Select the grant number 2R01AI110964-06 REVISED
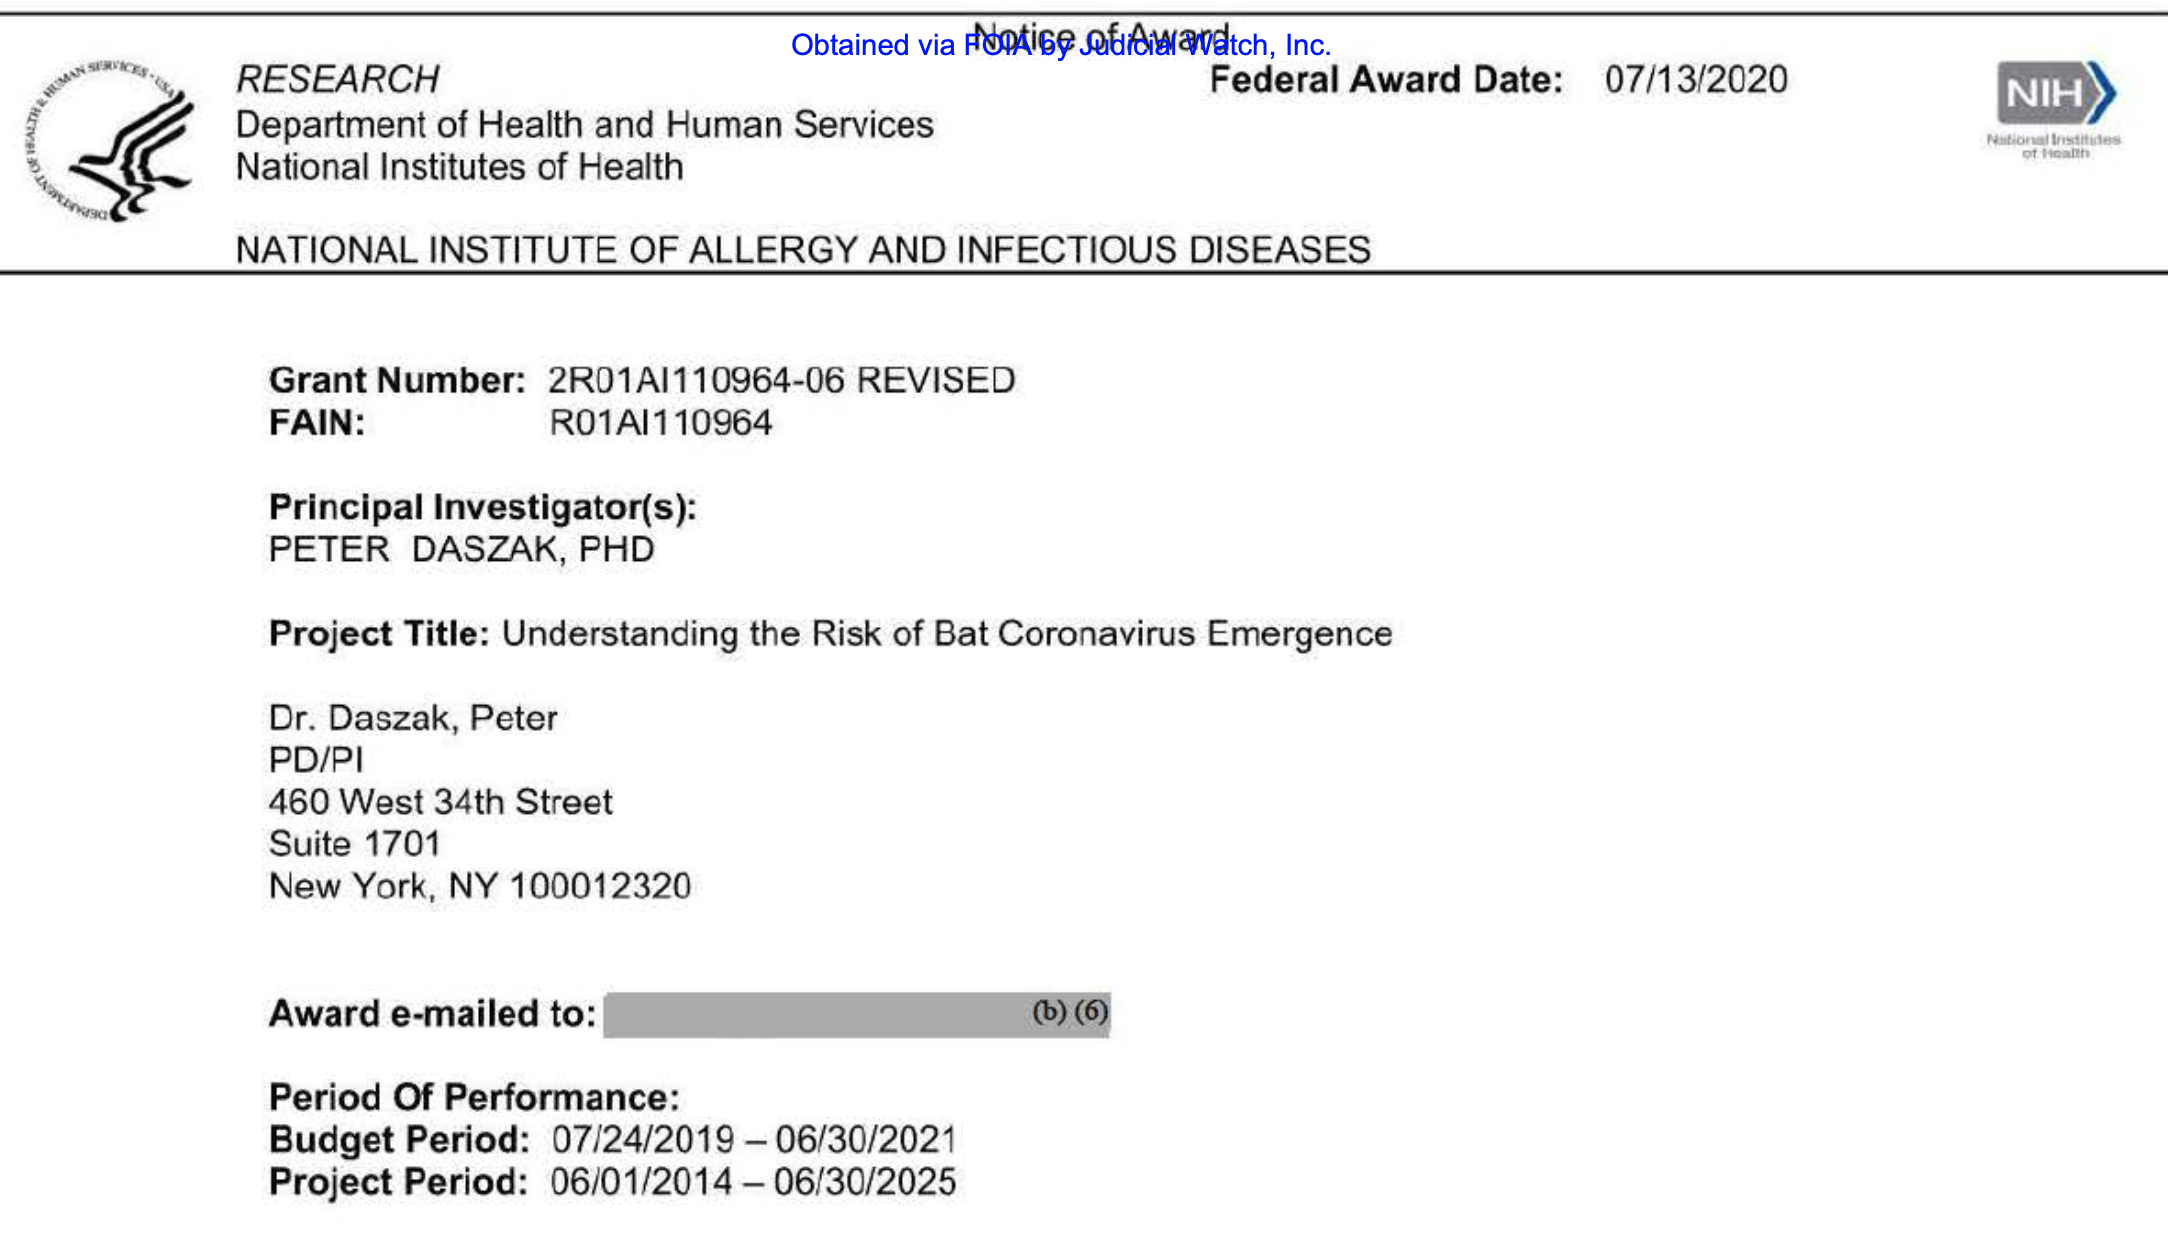Screen dimensions: 2168x1248 coord(781,381)
